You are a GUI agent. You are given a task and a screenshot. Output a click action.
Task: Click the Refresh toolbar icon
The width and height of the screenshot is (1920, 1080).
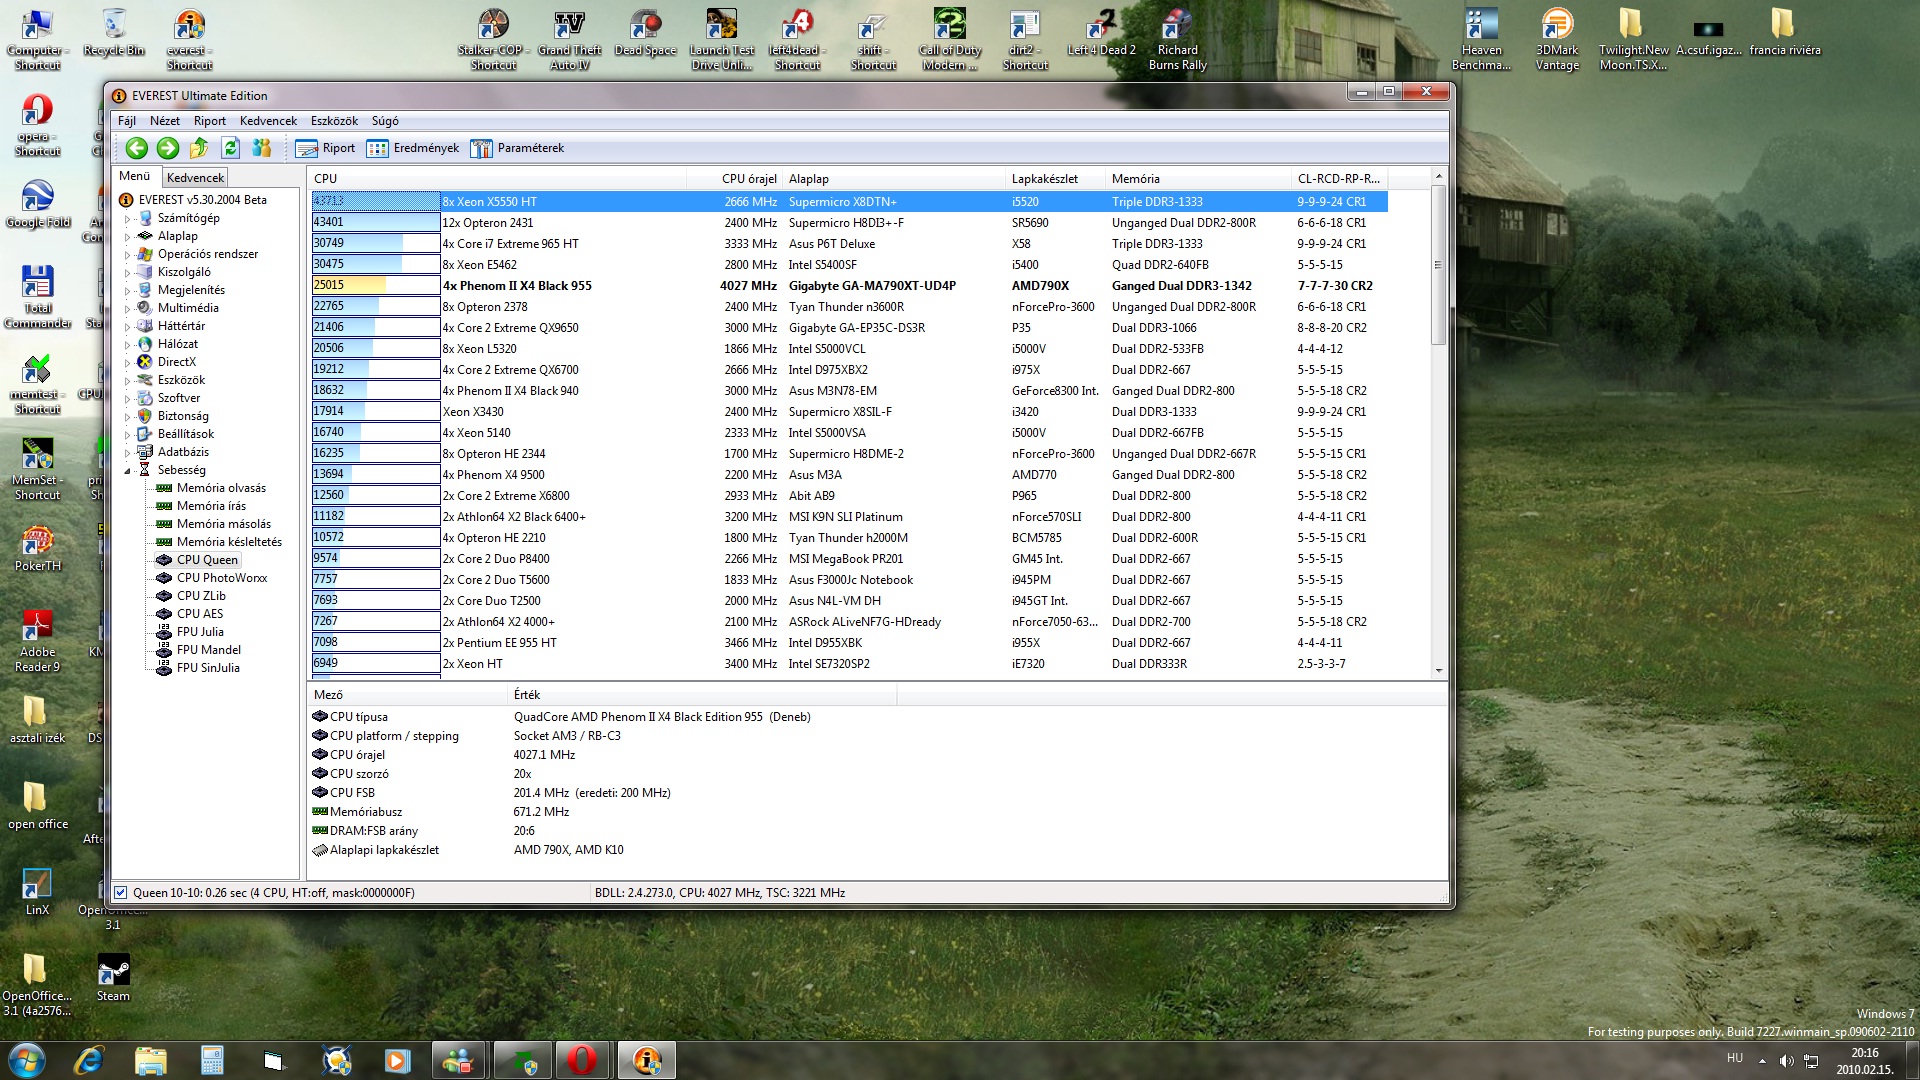coord(230,148)
